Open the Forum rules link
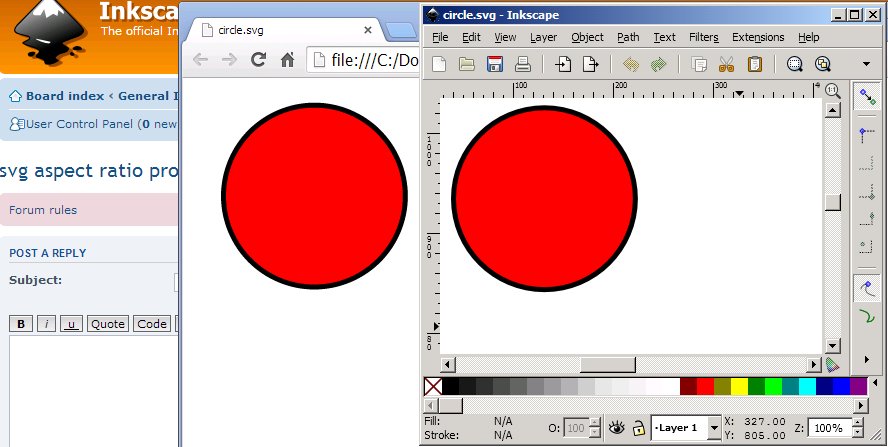The image size is (888, 447). (43, 210)
